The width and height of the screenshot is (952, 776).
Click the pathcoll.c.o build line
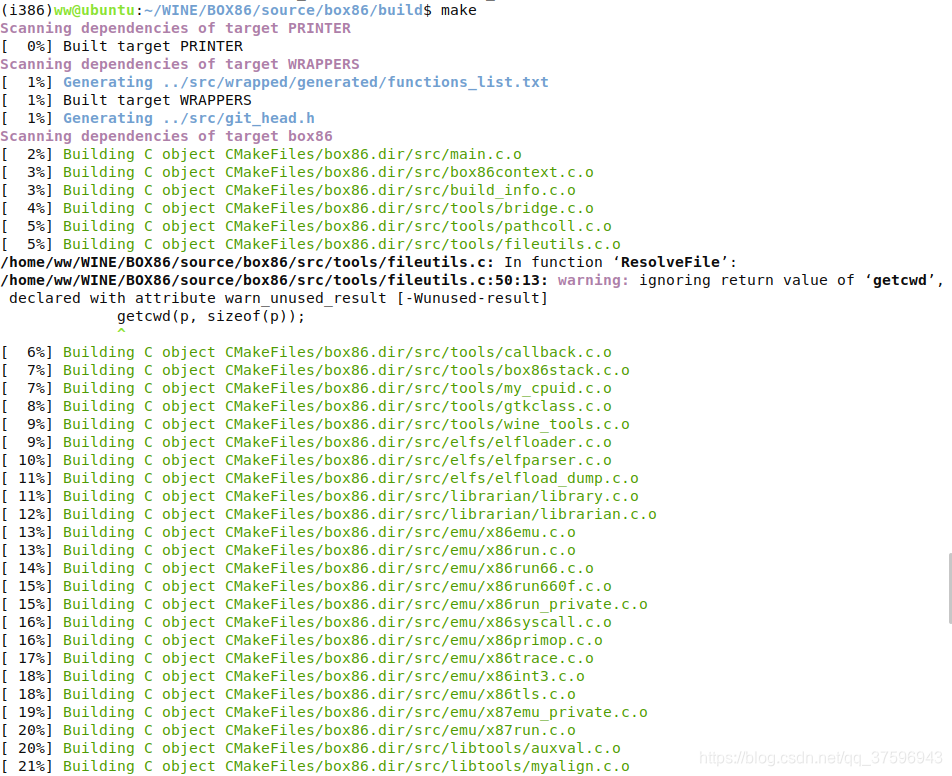[306, 226]
